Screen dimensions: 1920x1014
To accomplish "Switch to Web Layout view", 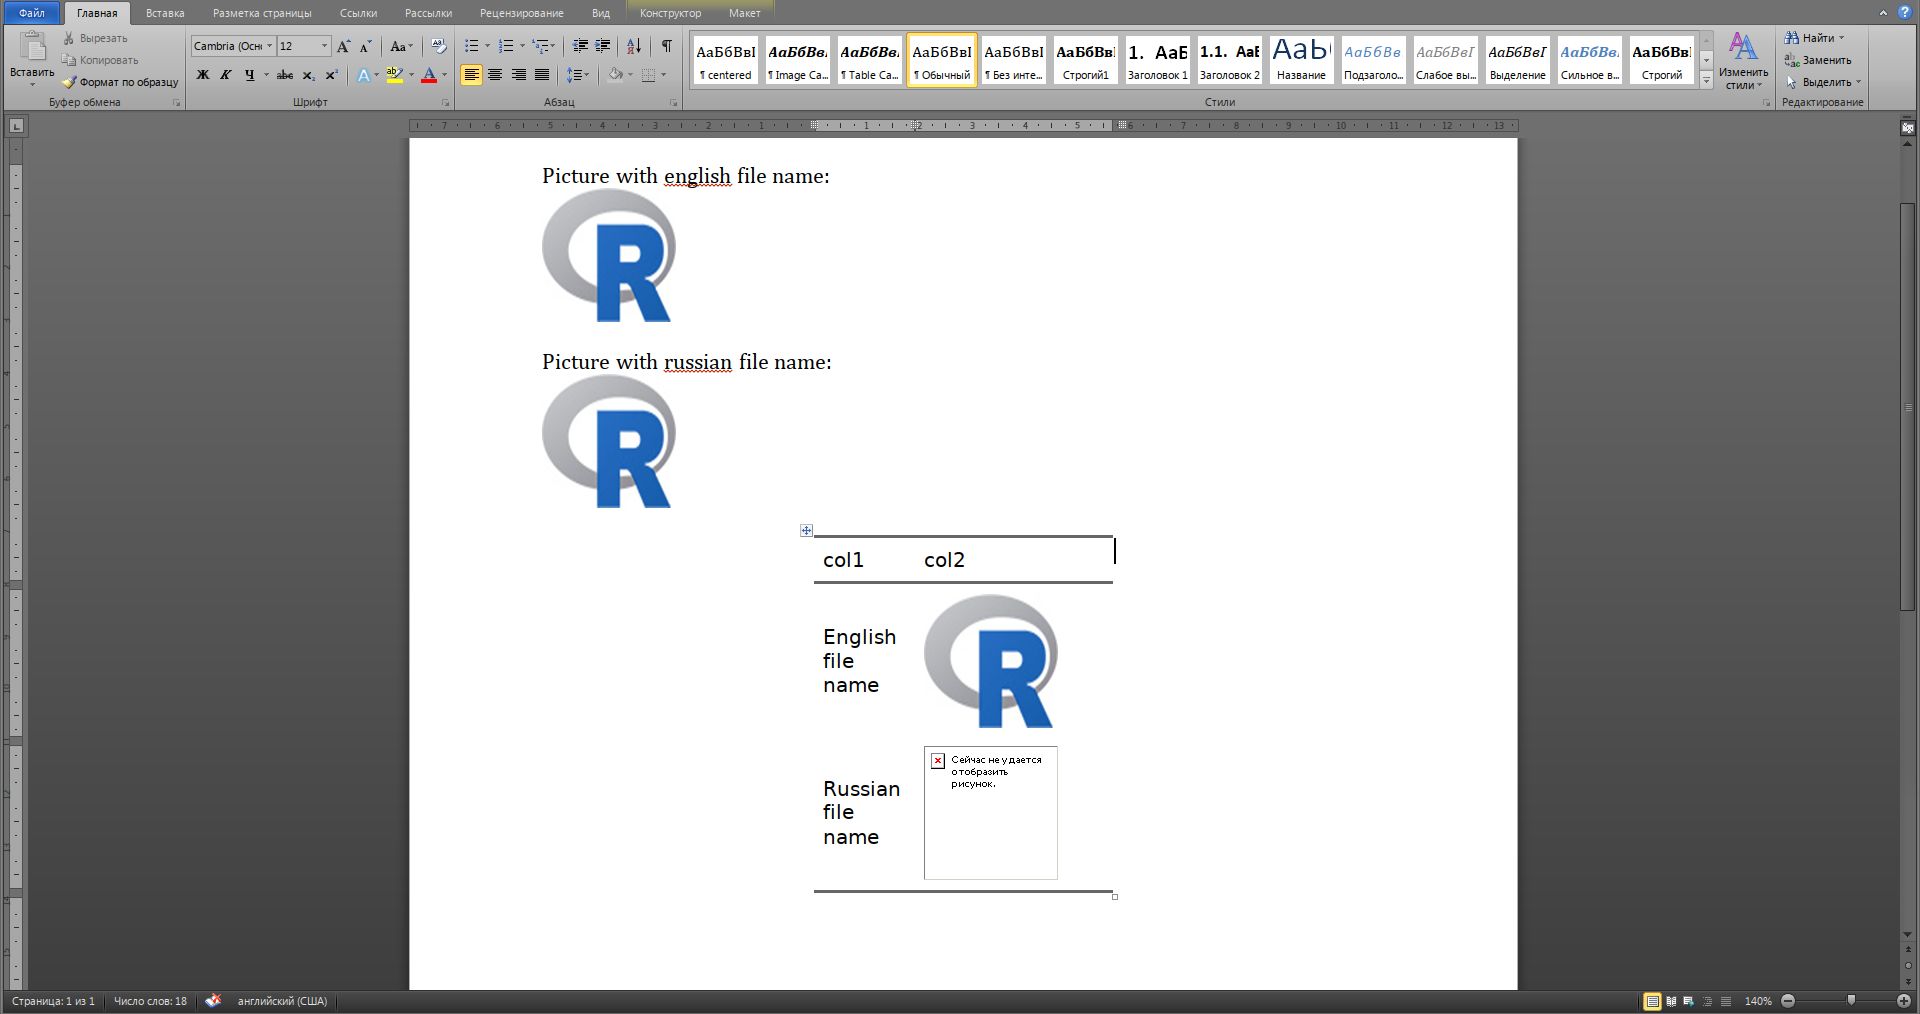I will (1689, 1001).
